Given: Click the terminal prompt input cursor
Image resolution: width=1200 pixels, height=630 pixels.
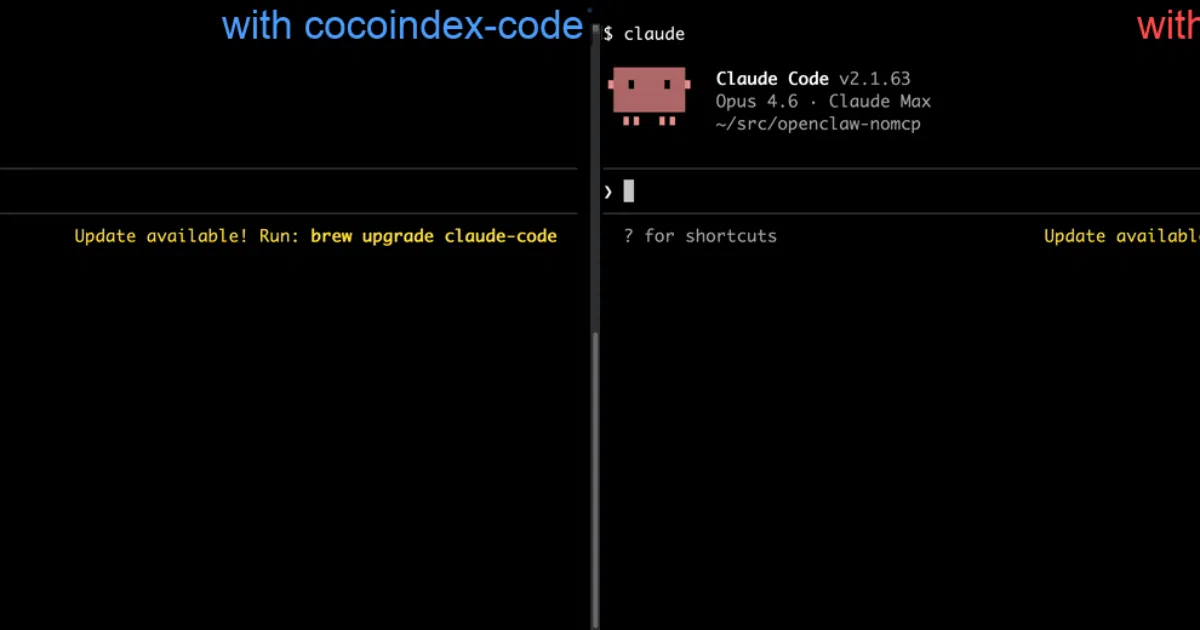Looking at the screenshot, I should pyautogui.click(x=629, y=191).
